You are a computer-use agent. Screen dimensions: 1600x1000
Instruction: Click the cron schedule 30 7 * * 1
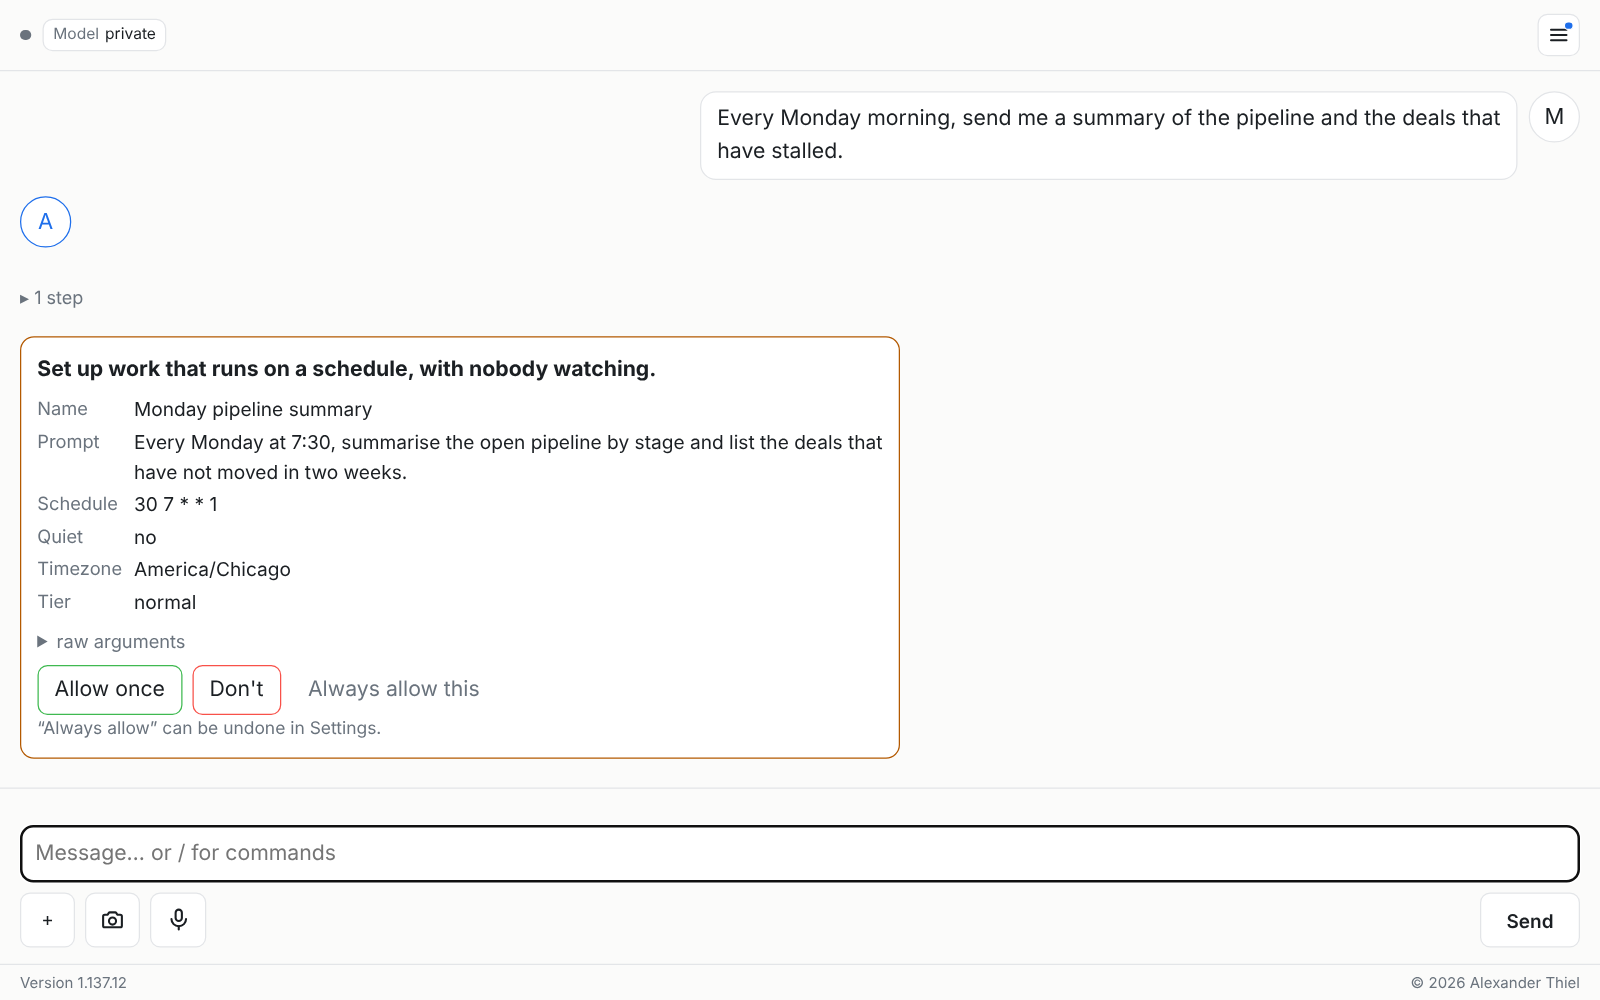[x=176, y=504]
